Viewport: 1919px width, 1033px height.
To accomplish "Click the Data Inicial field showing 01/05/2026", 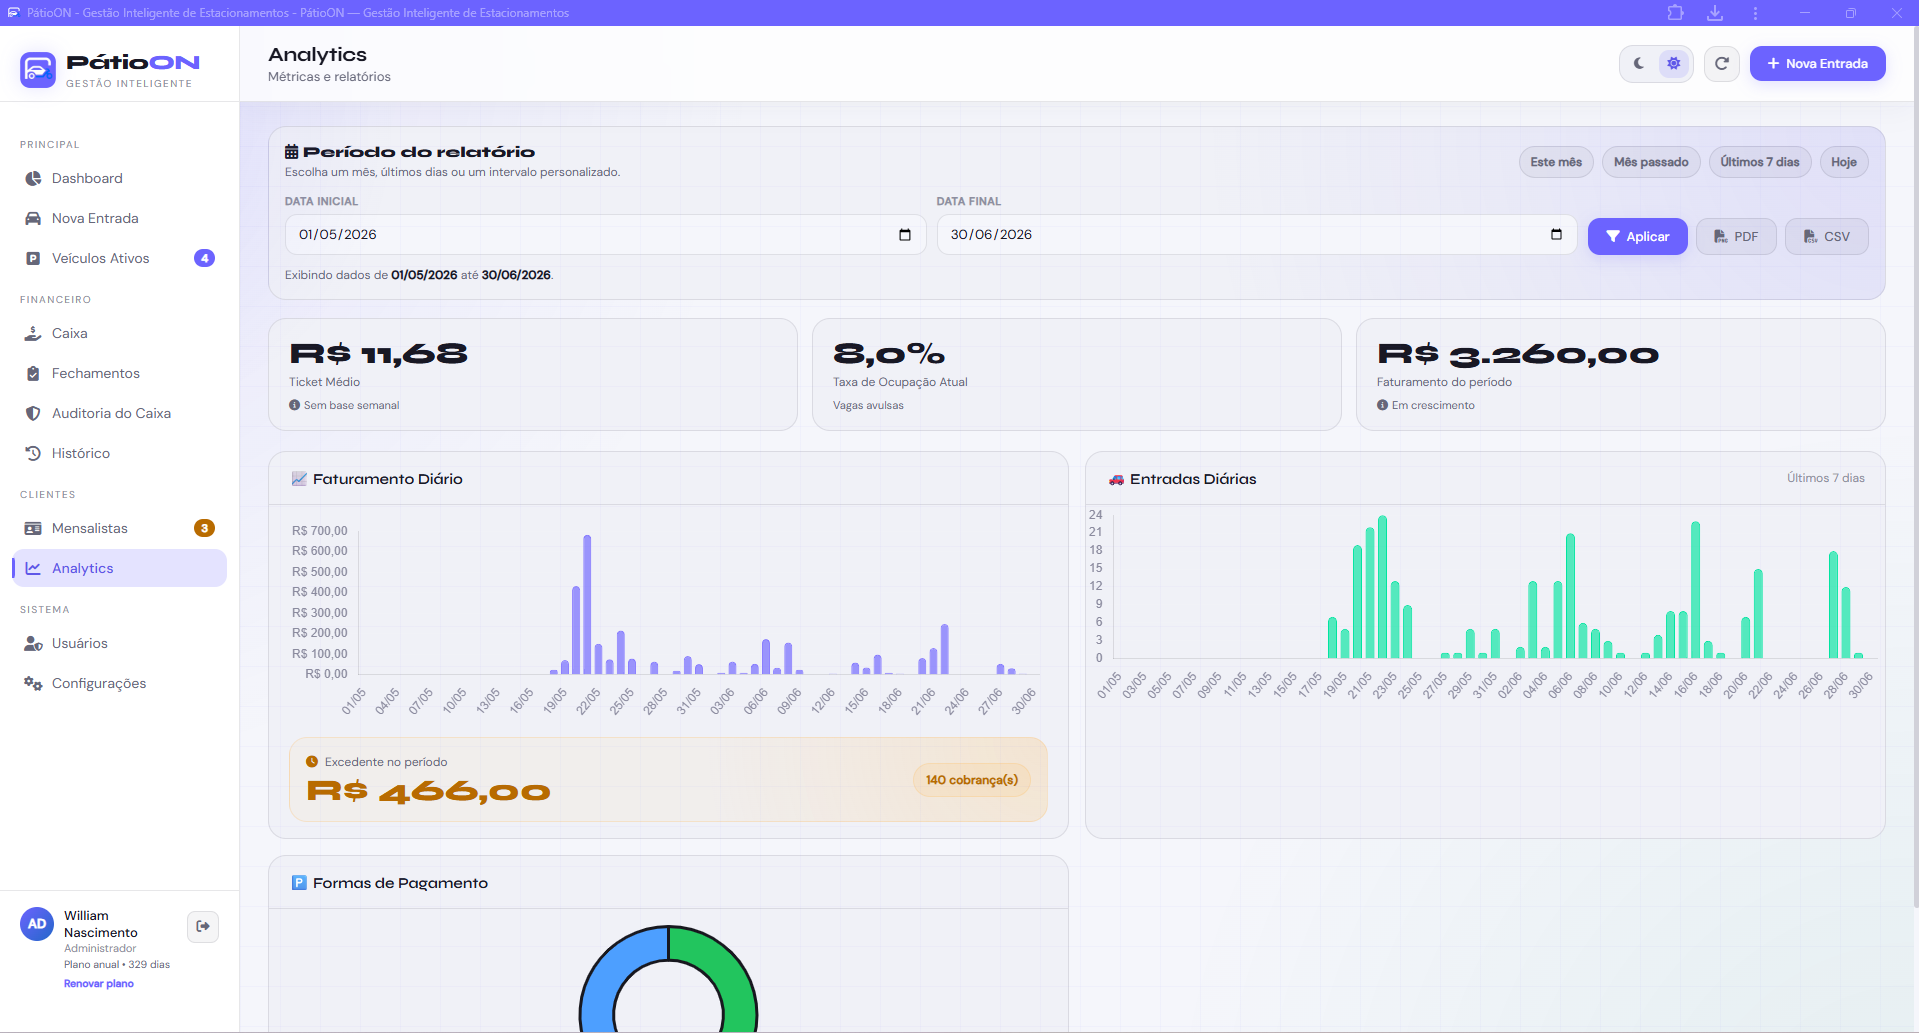I will (605, 235).
